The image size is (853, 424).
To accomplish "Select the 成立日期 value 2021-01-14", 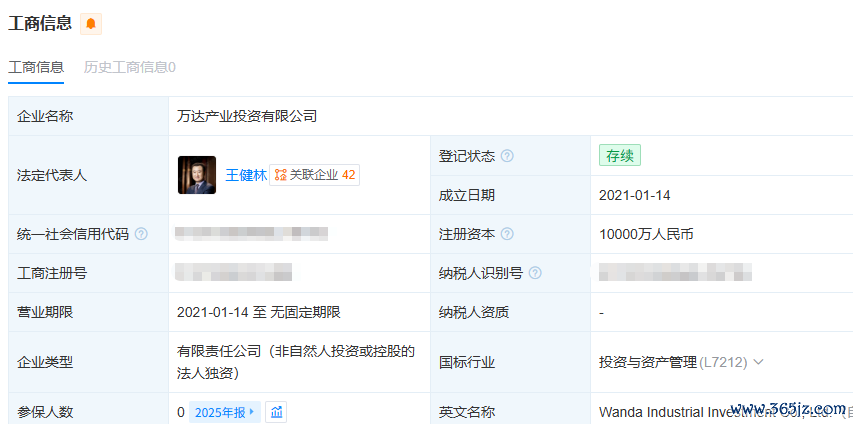I will (635, 195).
